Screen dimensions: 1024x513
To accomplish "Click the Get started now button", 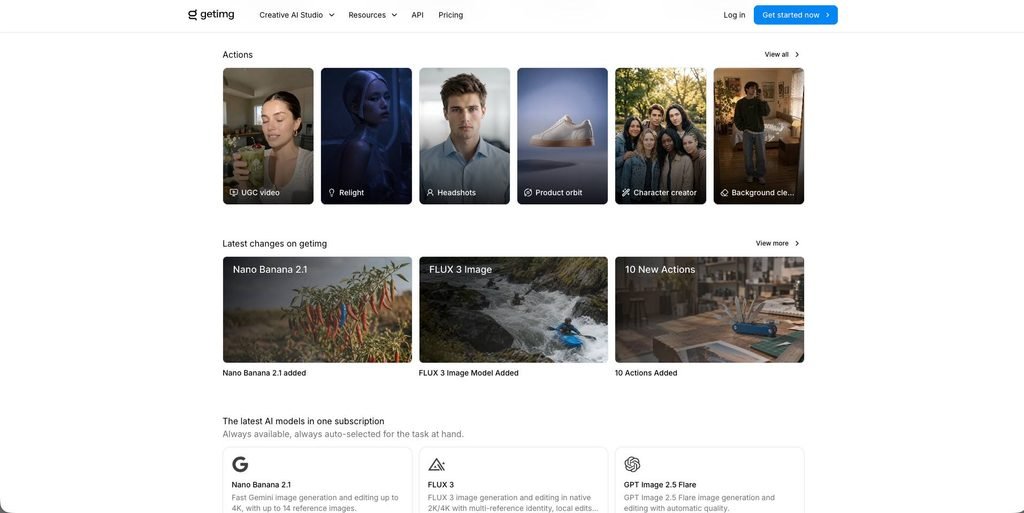I will [x=795, y=15].
